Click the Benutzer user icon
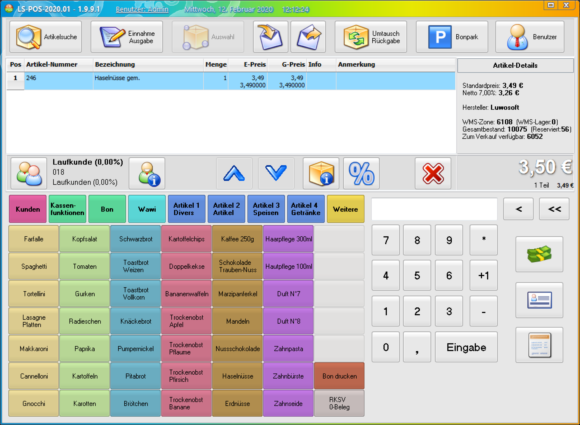 click(x=530, y=37)
